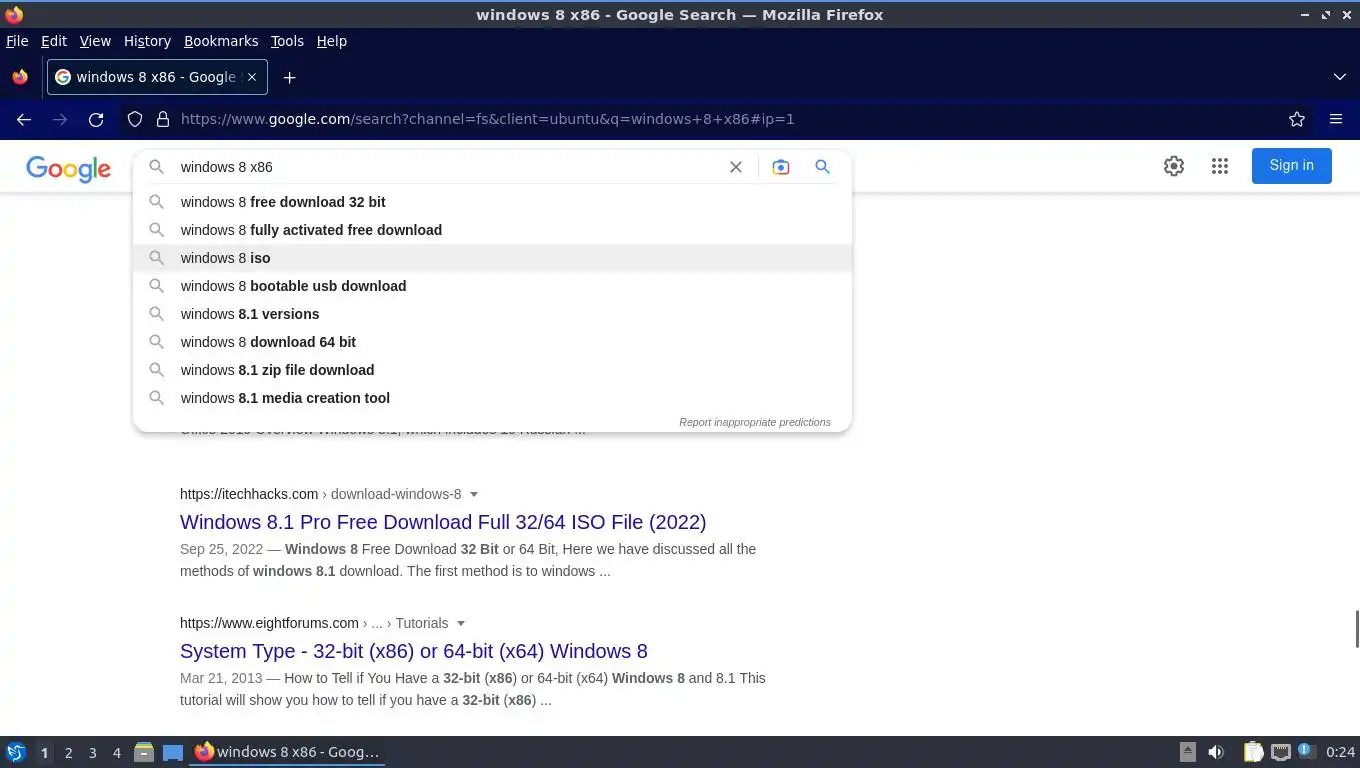The image size is (1360, 768).
Task: Clear the search box with X
Action: [736, 167]
